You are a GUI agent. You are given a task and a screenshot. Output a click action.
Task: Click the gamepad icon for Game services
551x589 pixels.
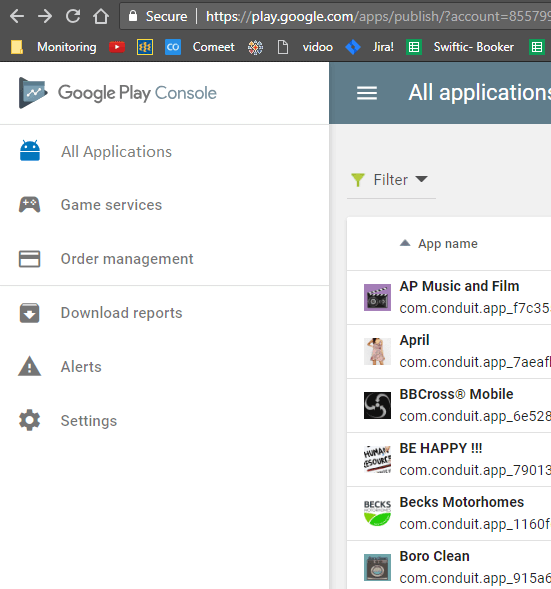tap(30, 204)
